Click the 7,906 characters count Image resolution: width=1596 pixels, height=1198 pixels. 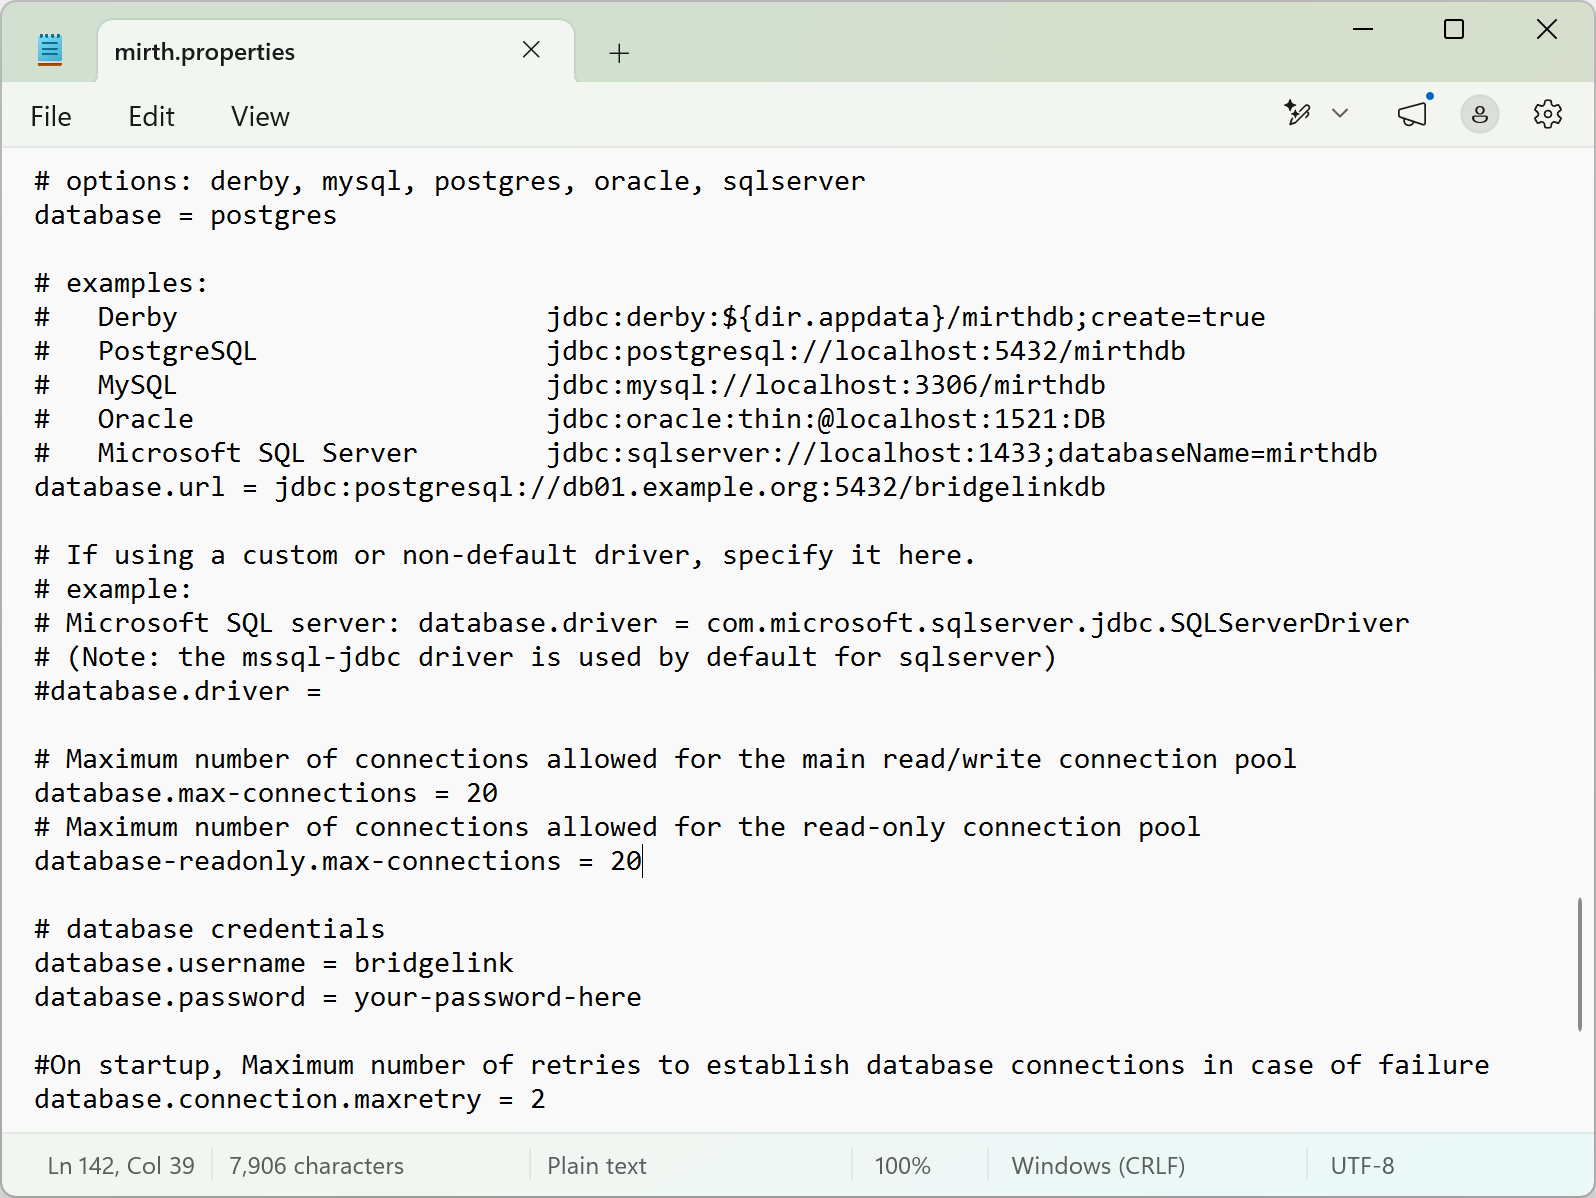[x=316, y=1166]
